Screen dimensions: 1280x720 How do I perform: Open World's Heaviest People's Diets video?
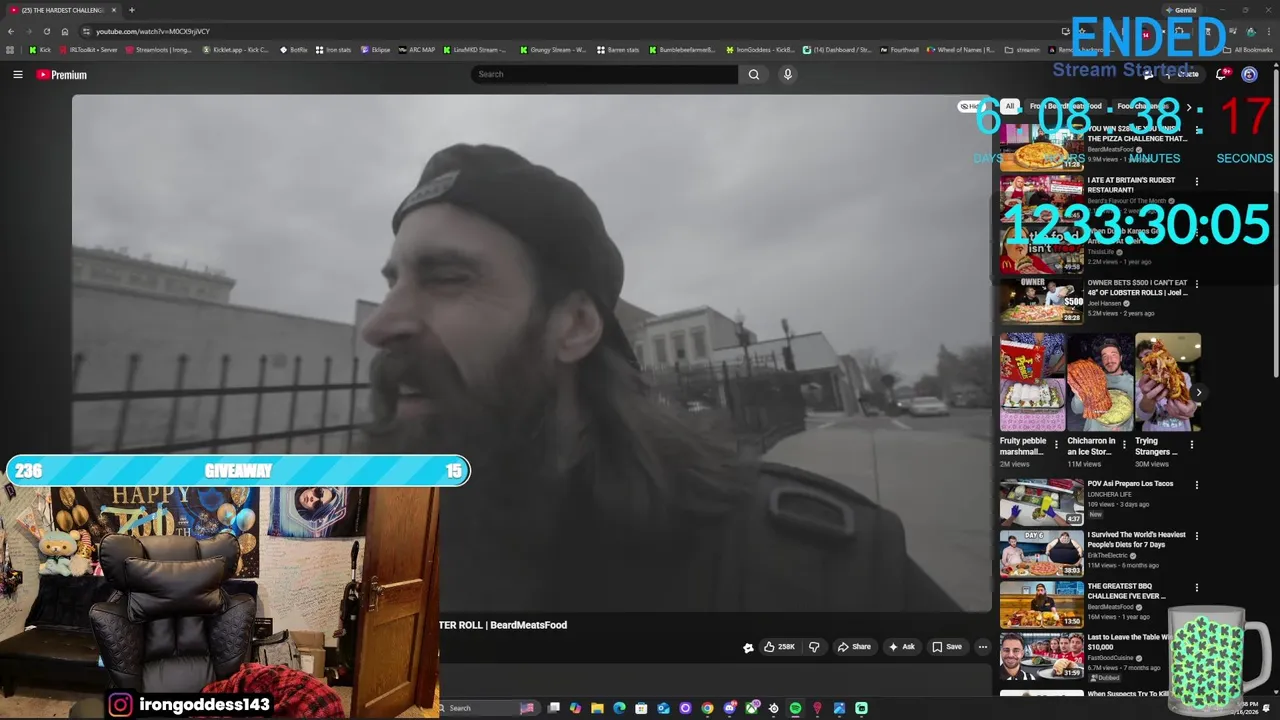pos(1137,539)
